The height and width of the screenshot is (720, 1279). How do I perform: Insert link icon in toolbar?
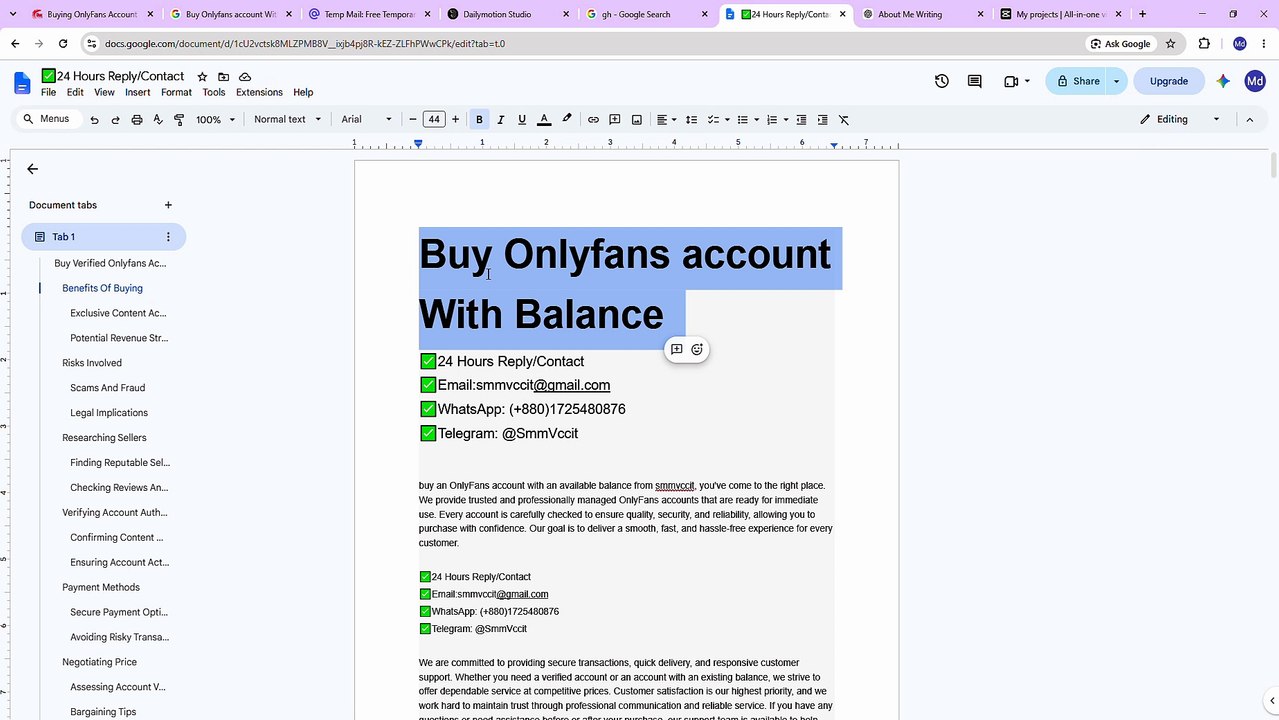click(593, 120)
